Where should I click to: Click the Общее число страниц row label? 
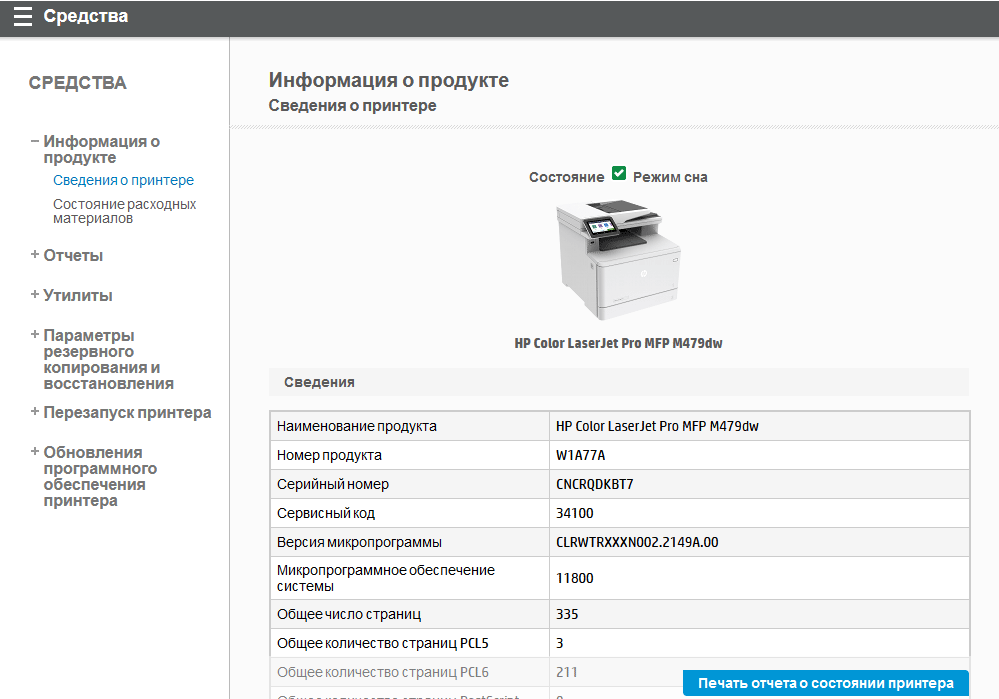click(x=349, y=614)
